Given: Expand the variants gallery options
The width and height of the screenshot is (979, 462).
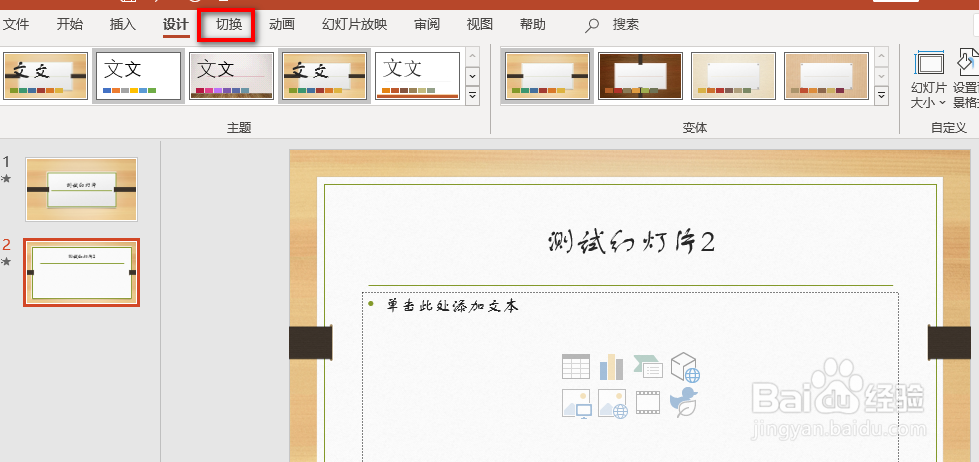Looking at the screenshot, I should point(882,96).
